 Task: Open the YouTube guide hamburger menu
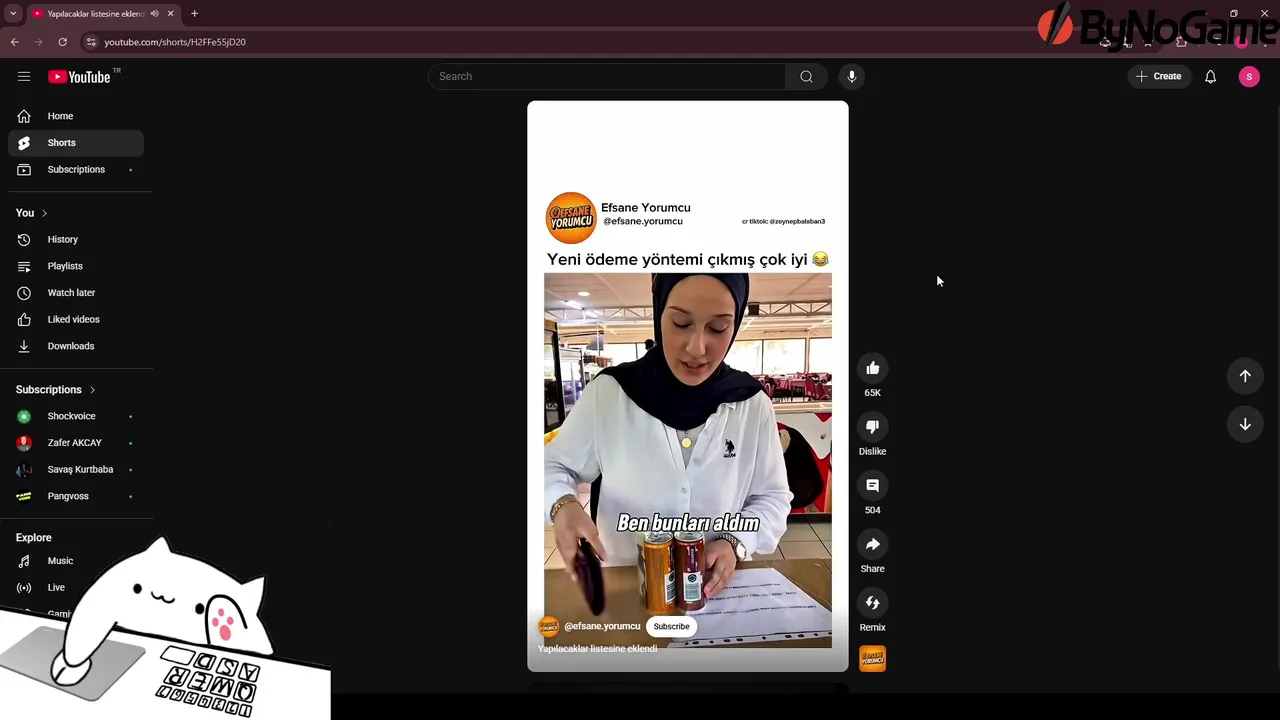24,76
